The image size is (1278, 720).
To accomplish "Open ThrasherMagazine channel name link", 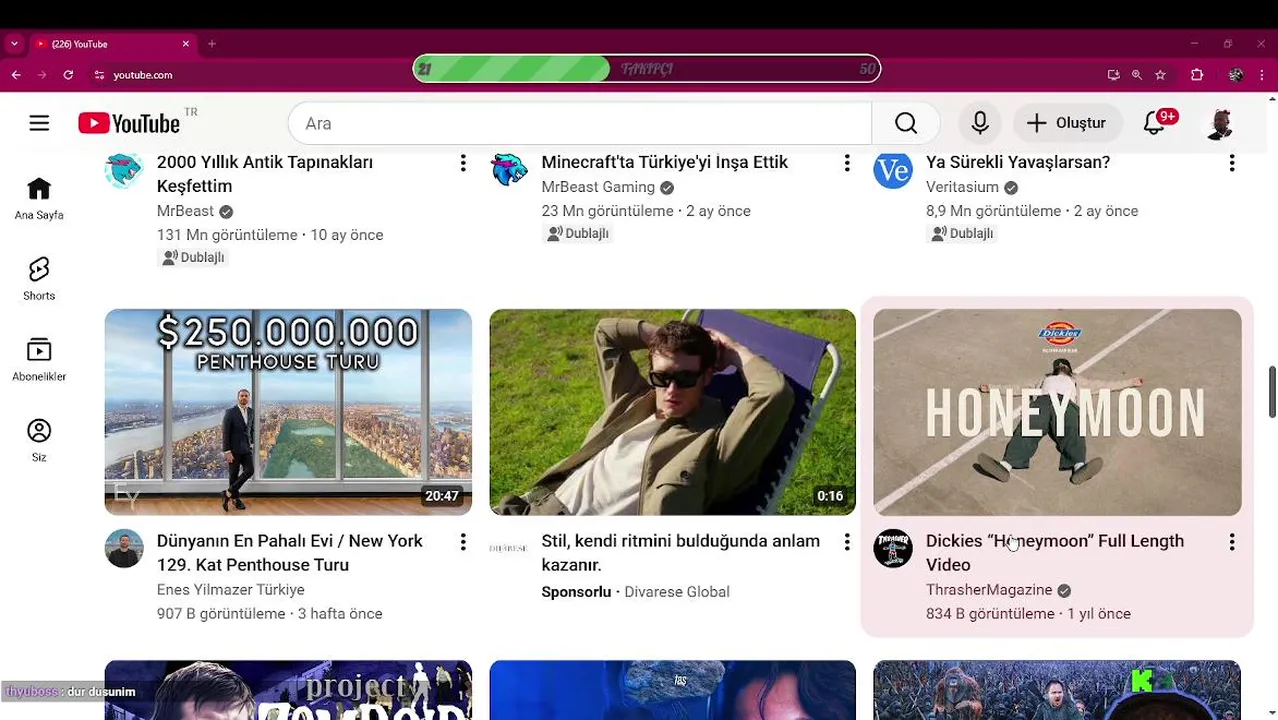I will [989, 590].
